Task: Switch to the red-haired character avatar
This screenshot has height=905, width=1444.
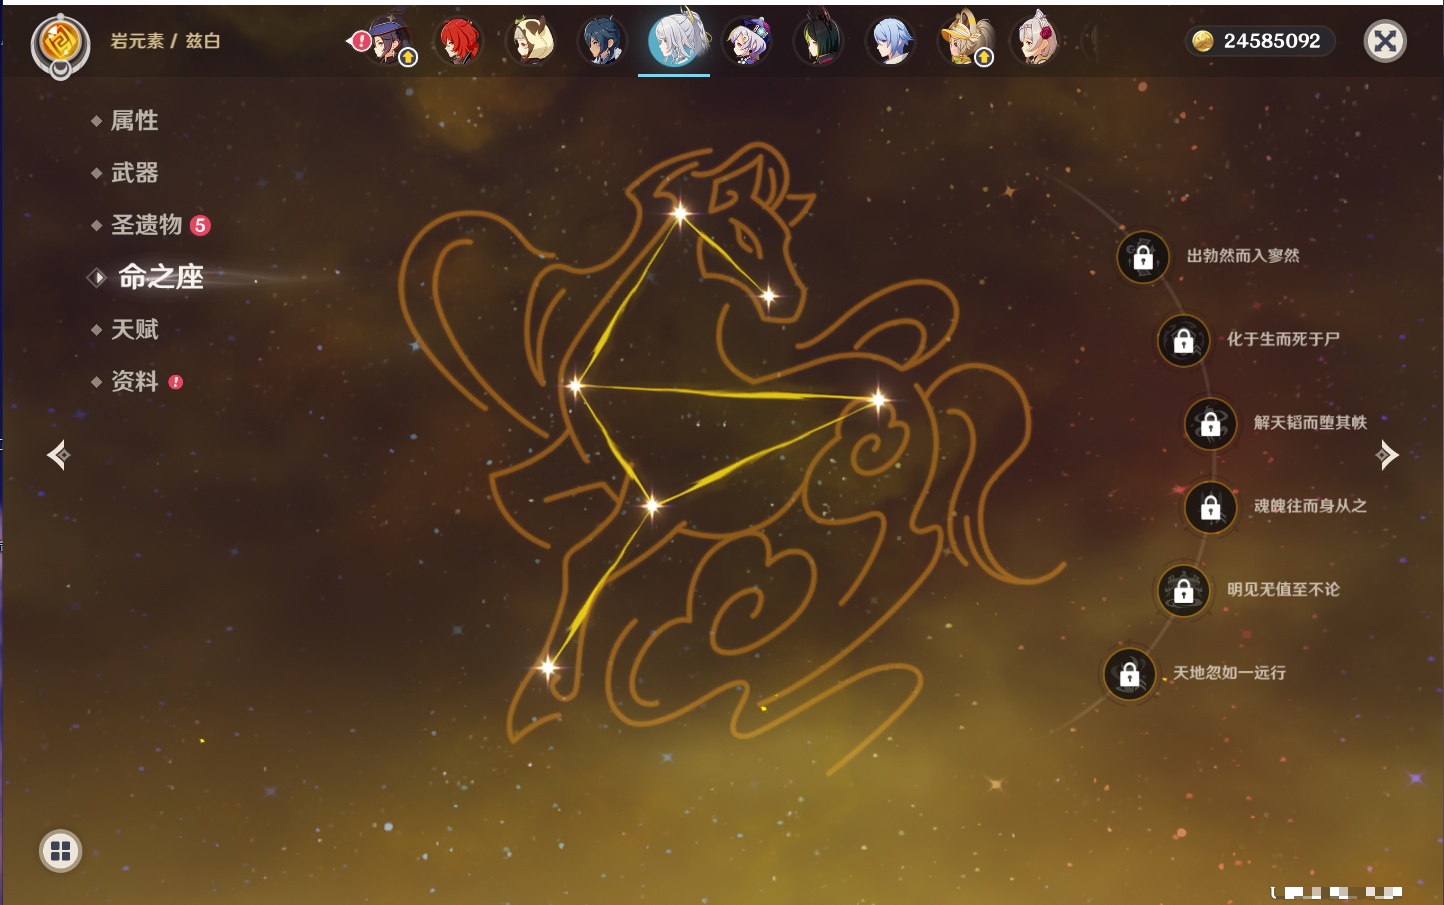Action: [459, 41]
